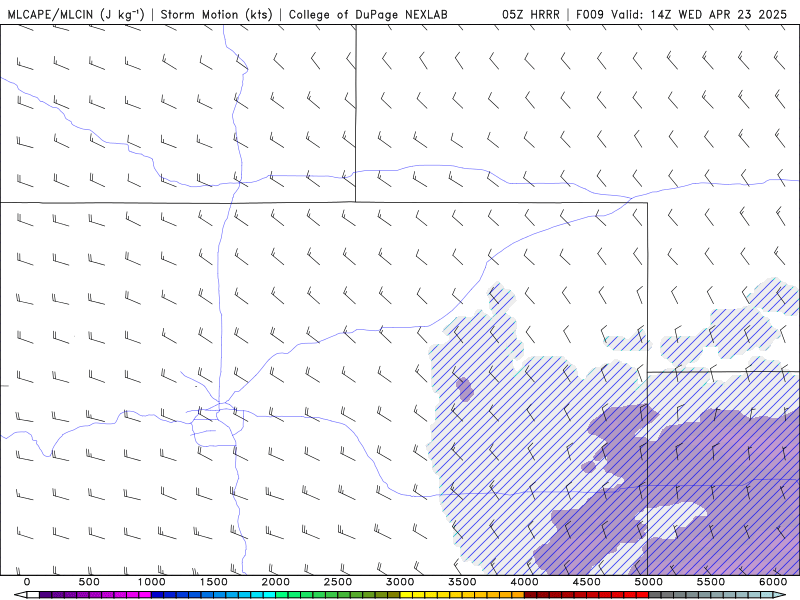Click the white swatch at the color bar start
The width and height of the screenshot is (800, 600).
33,595
